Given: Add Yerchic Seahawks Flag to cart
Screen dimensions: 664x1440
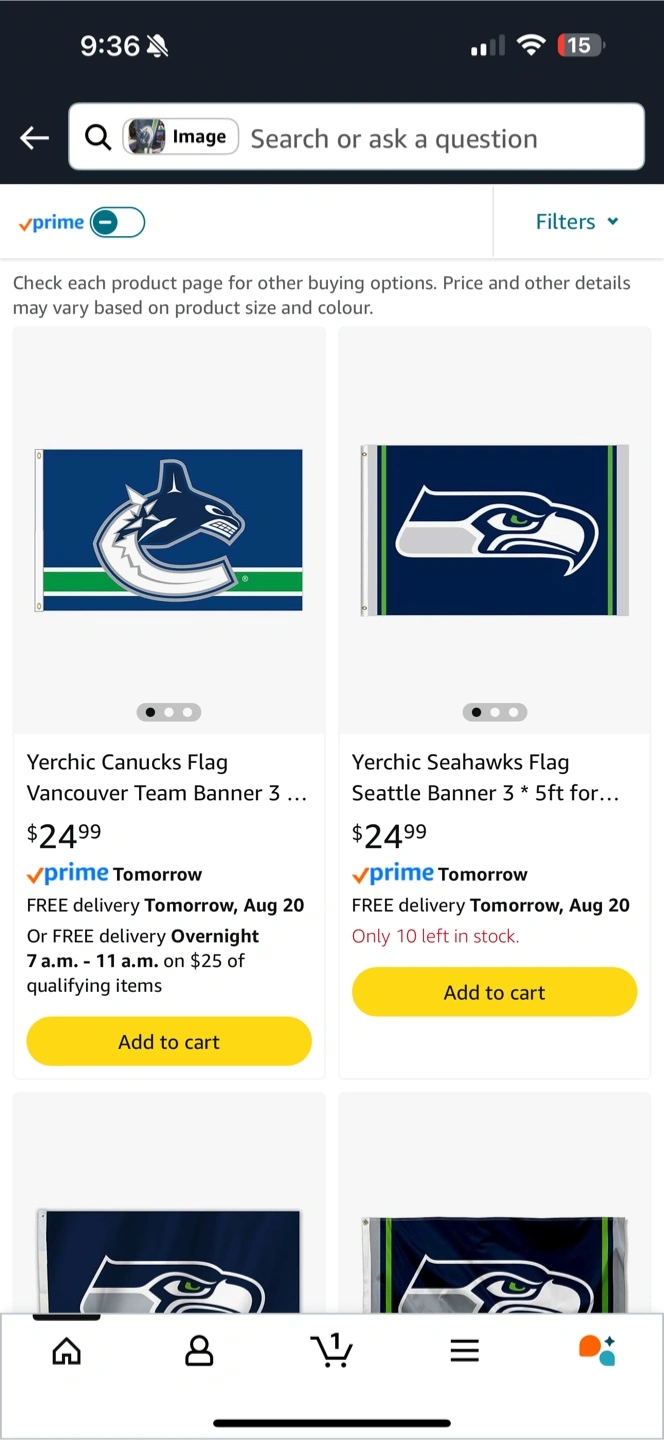Looking at the screenshot, I should tap(494, 993).
